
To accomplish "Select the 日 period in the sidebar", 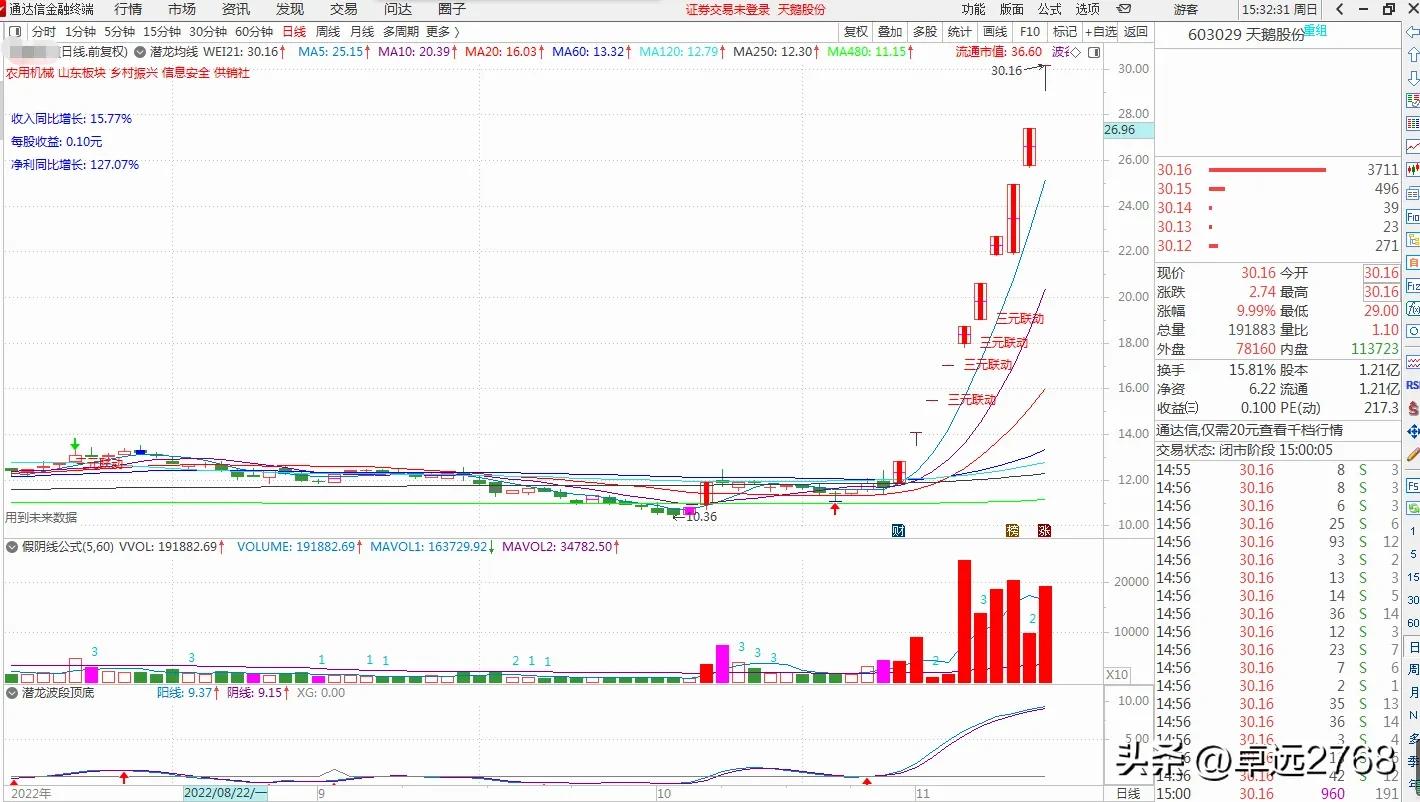I will point(1413,647).
